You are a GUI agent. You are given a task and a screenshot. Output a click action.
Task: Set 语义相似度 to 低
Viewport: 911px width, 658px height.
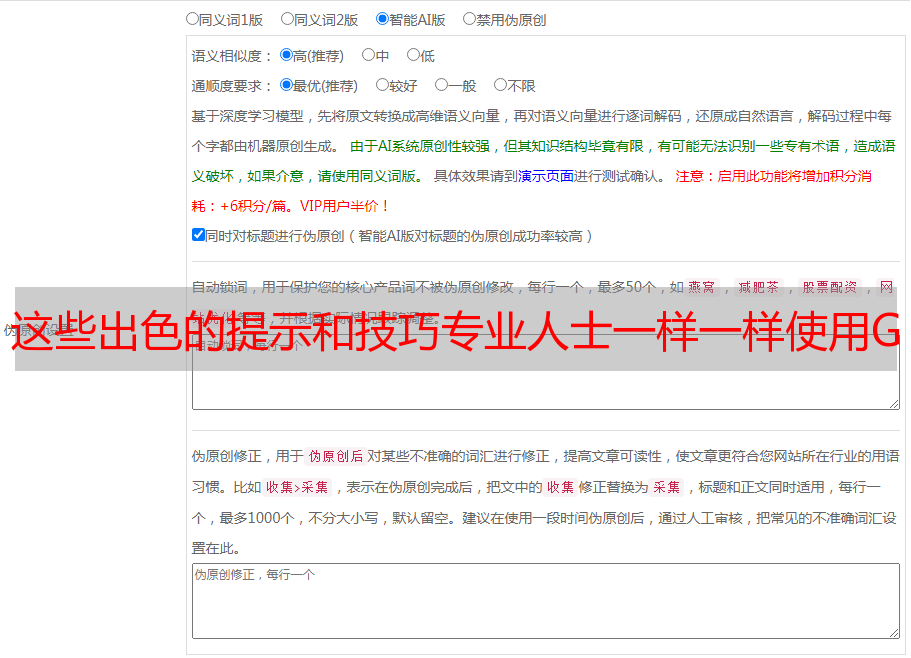[413, 55]
